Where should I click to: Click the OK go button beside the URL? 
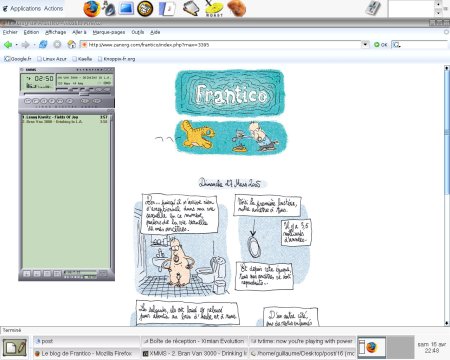click(380, 45)
